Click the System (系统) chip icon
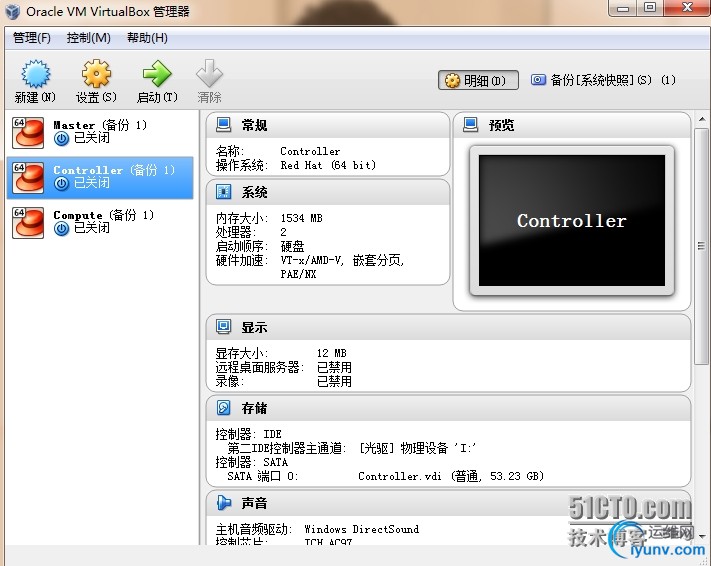This screenshot has height=566, width=711. coord(223,192)
